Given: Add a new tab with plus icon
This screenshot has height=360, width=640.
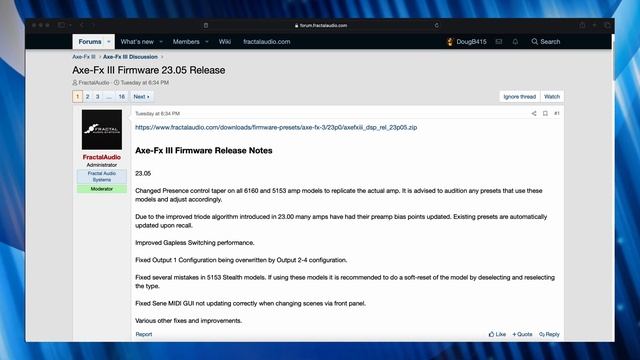Looking at the screenshot, I should click(x=595, y=25).
